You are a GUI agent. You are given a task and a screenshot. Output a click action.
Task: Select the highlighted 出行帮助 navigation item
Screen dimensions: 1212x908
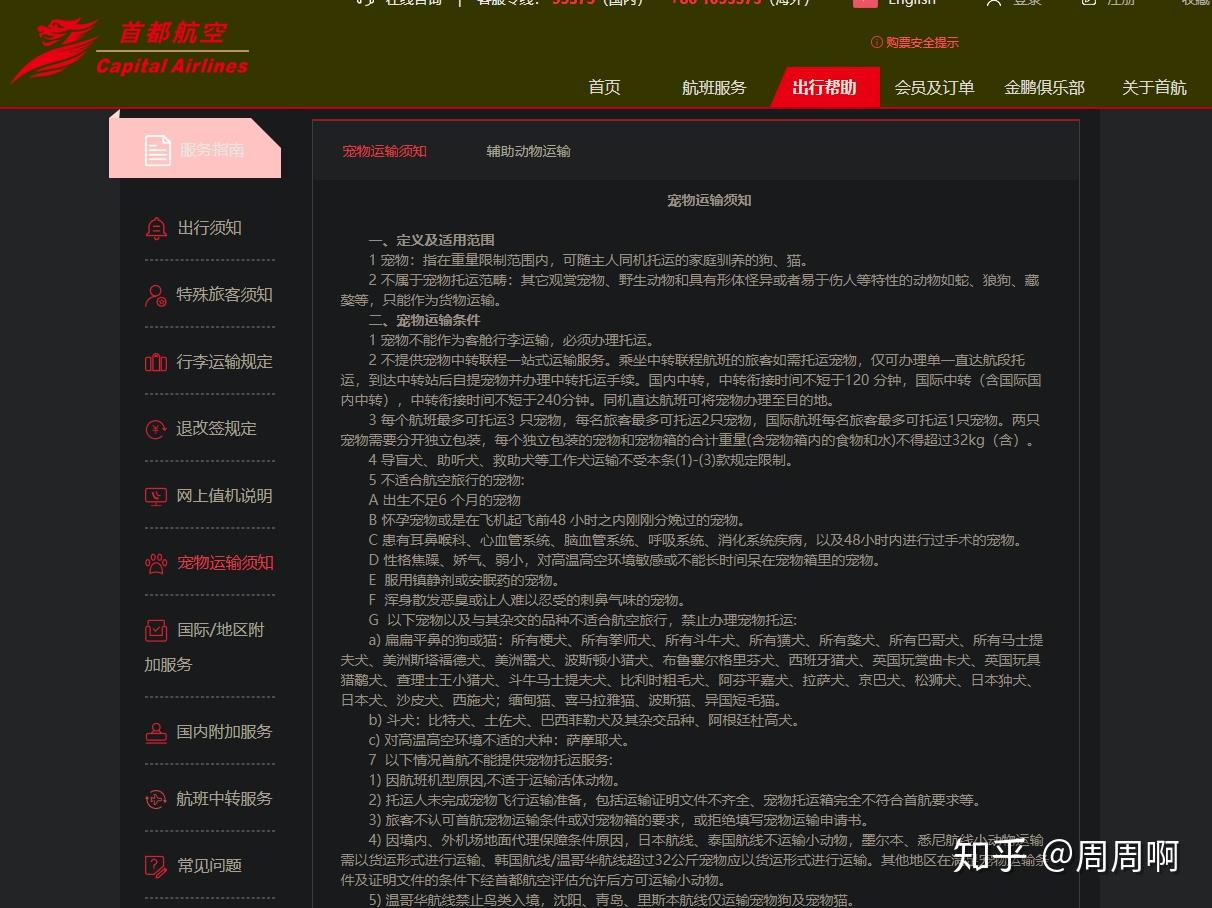pos(825,87)
